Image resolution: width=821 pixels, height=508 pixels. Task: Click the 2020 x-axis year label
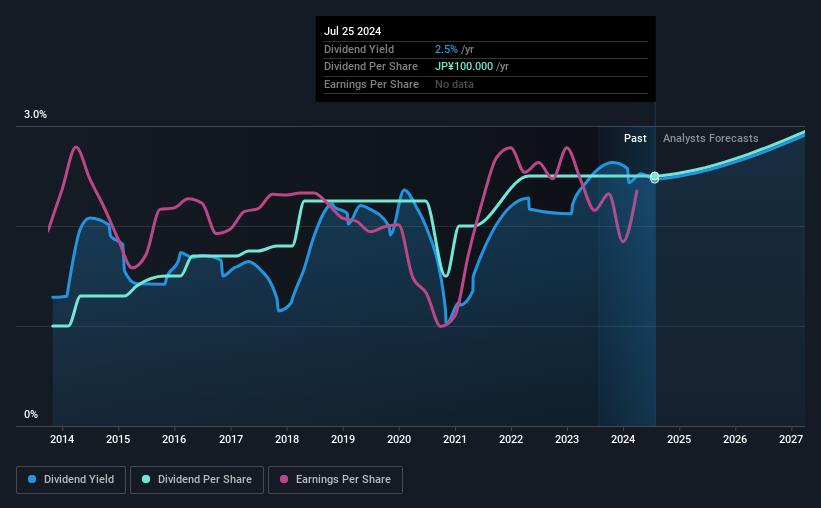(x=398, y=439)
